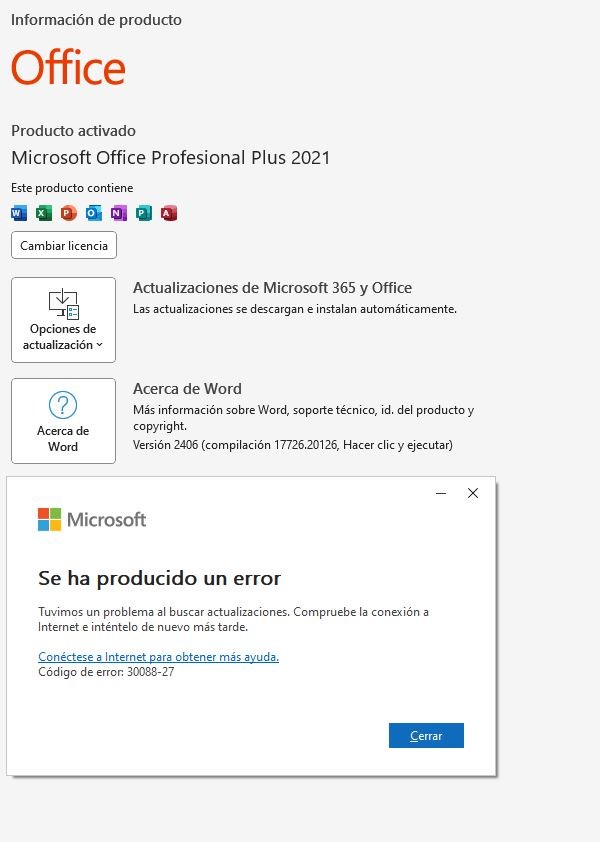
Task: Click the question mark About icon
Action: coord(63,405)
